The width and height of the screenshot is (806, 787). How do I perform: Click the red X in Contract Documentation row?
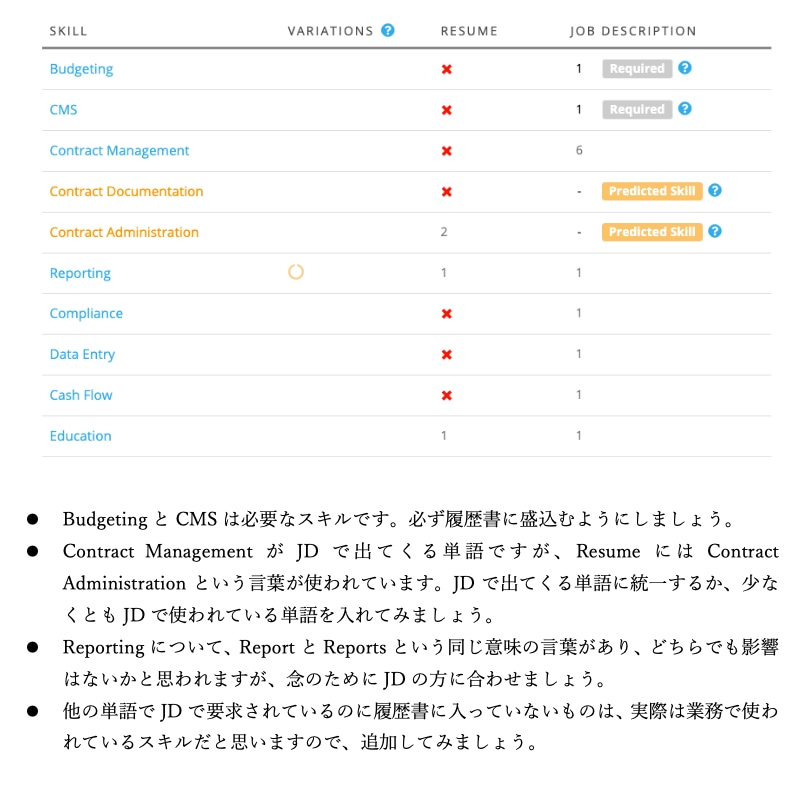click(x=446, y=192)
